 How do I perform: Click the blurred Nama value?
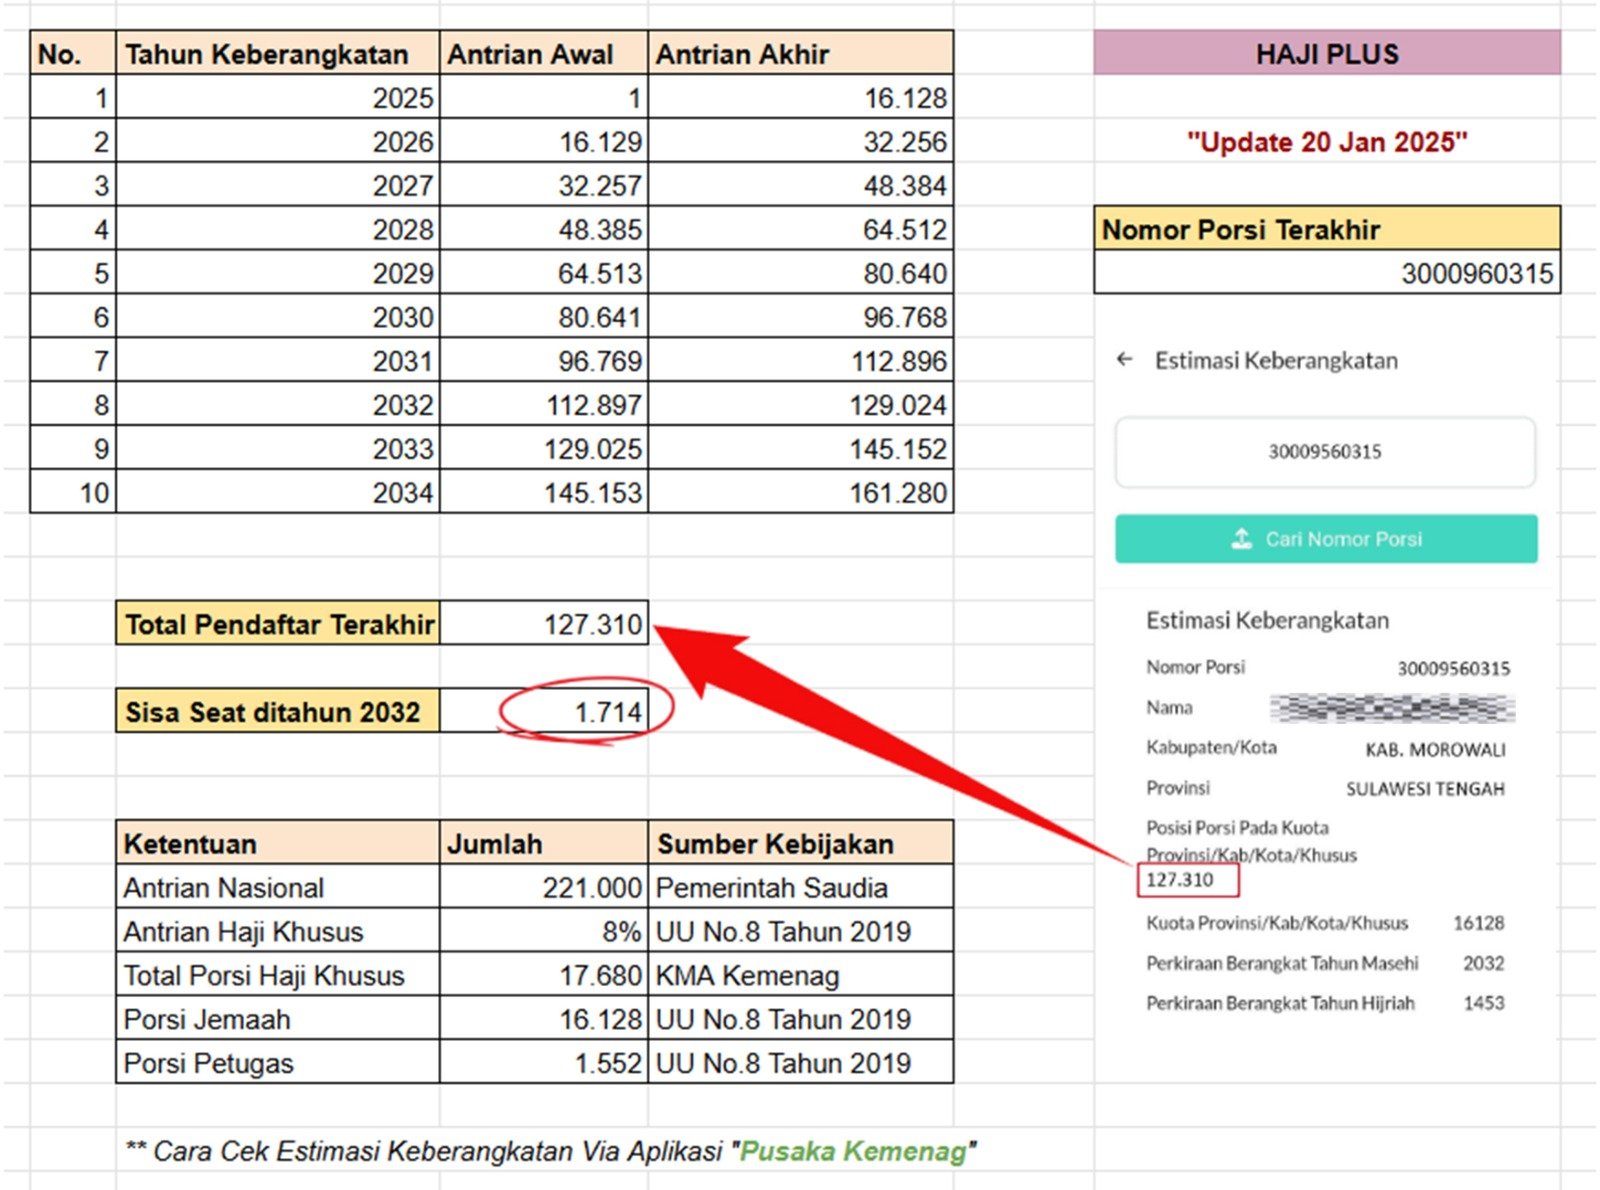point(1392,708)
